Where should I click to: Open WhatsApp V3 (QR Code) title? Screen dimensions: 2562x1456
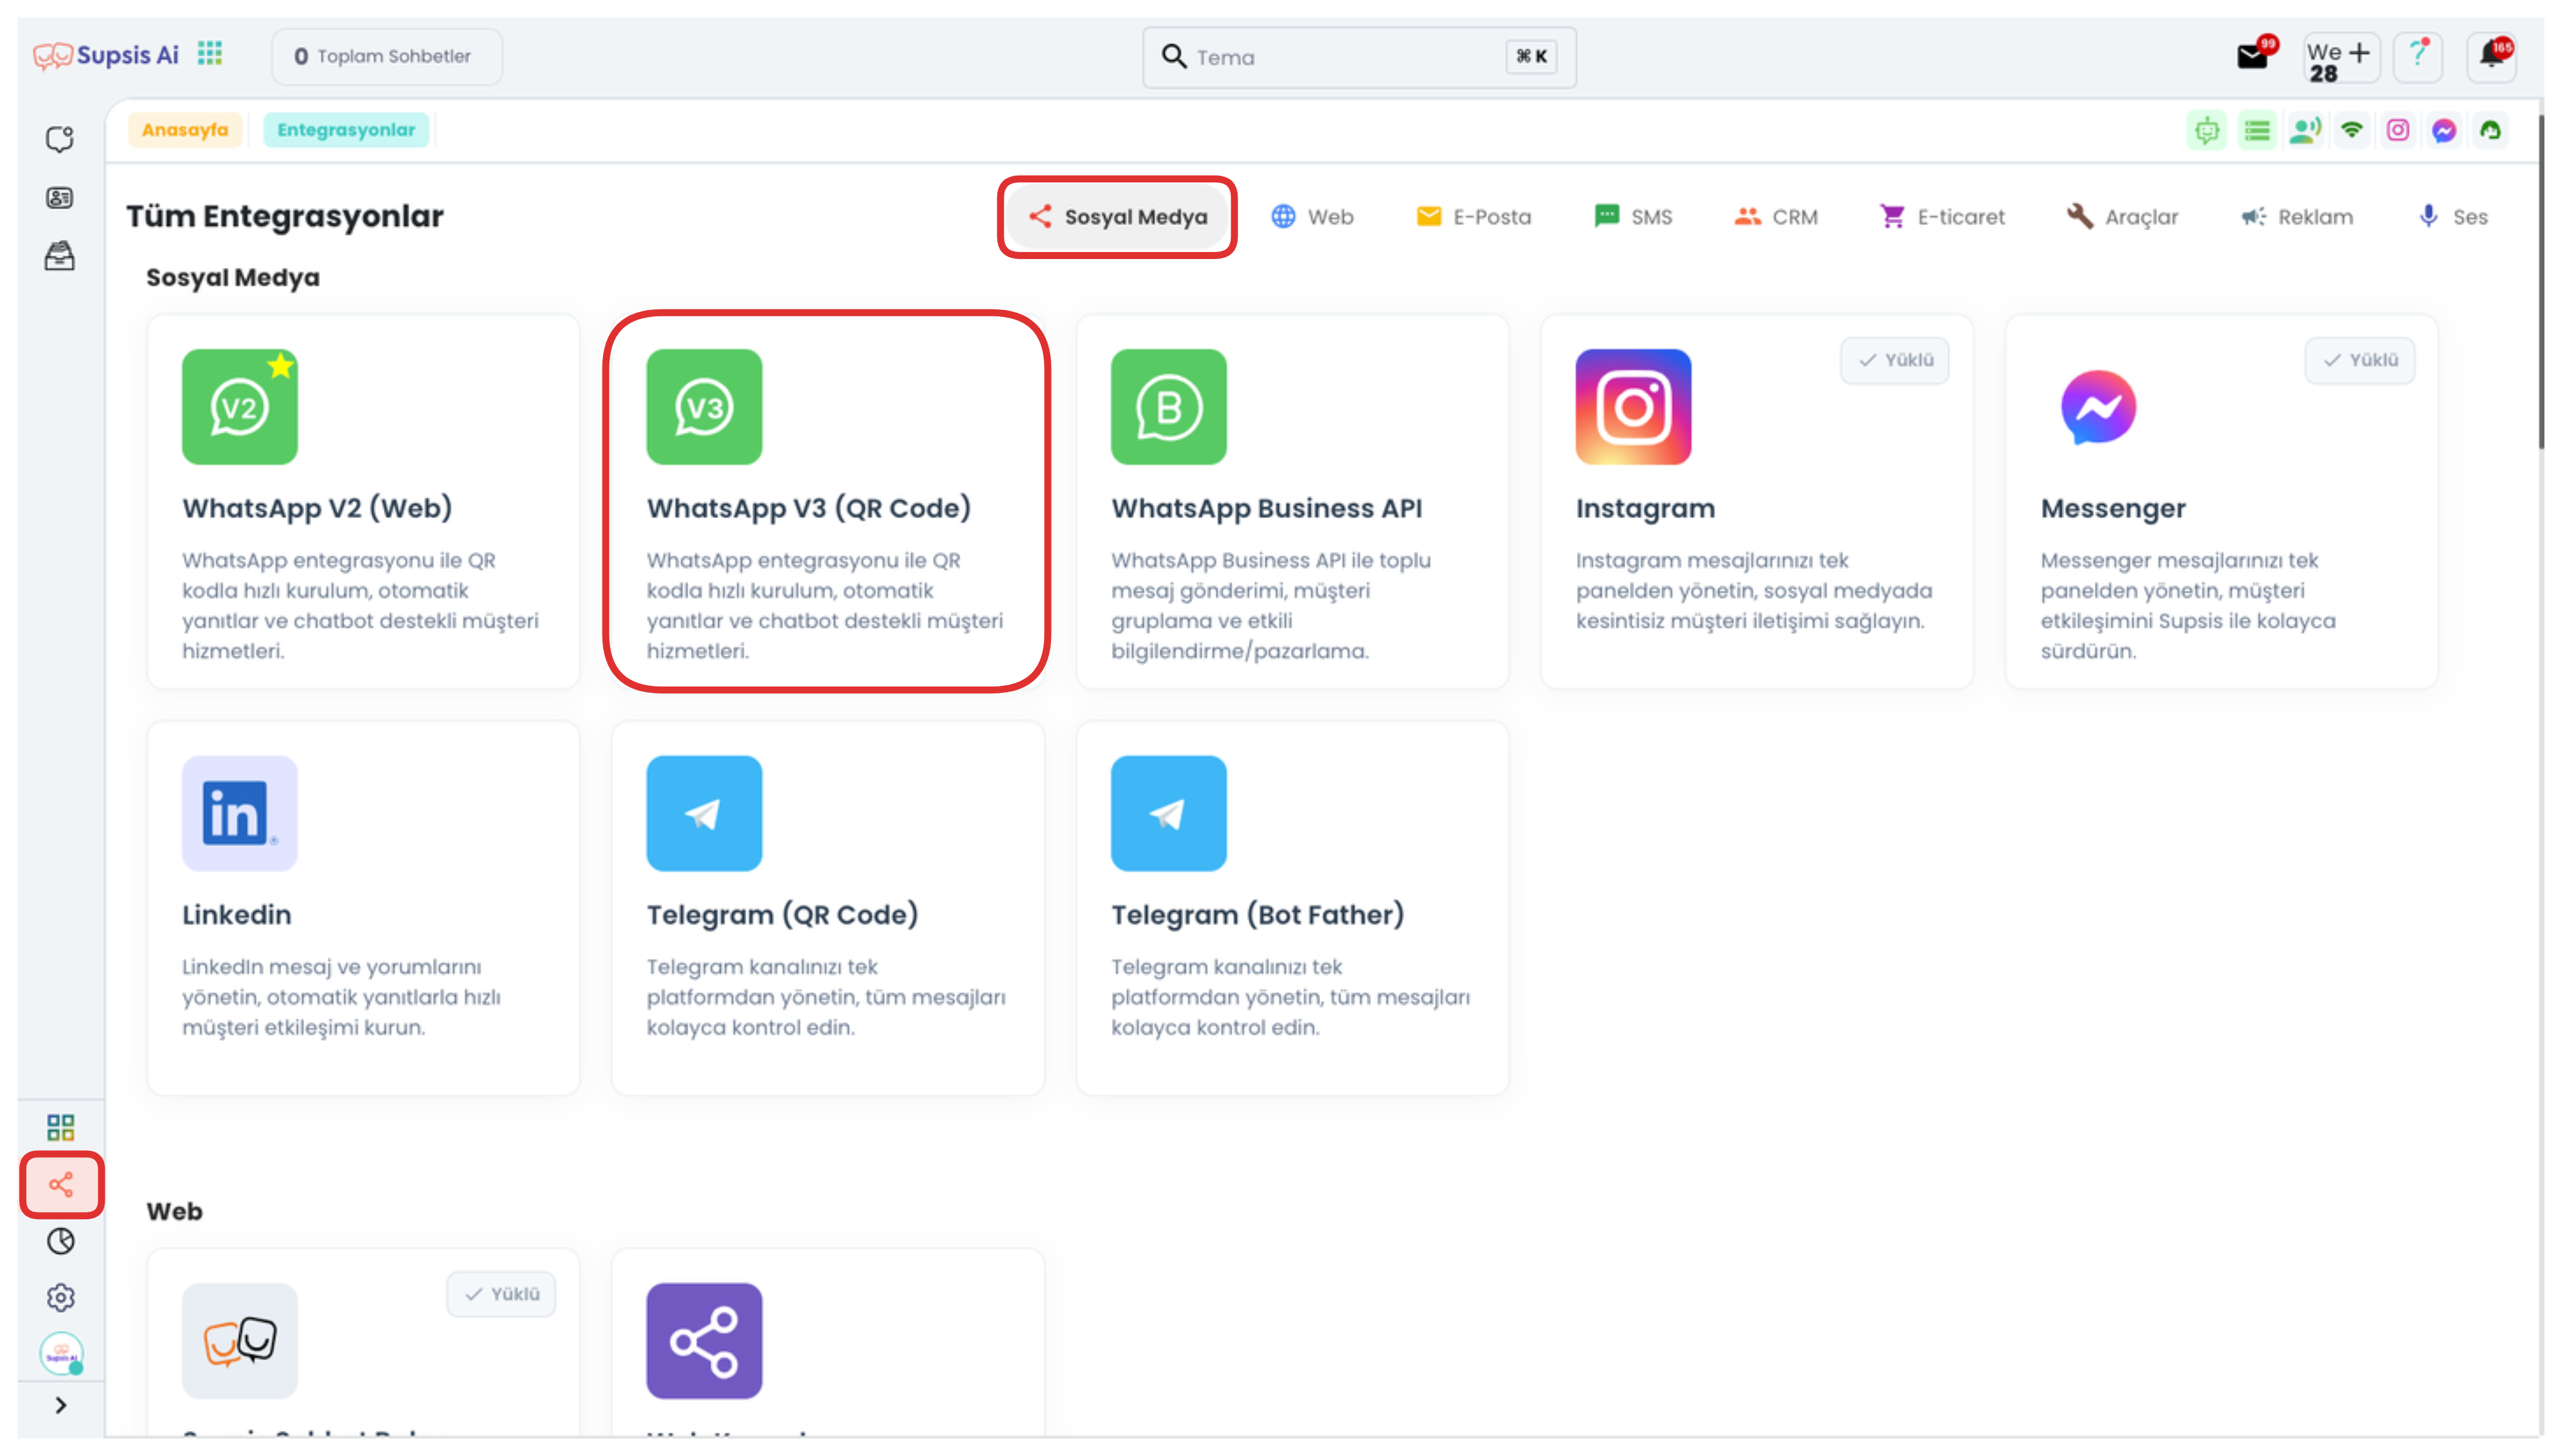(x=808, y=508)
